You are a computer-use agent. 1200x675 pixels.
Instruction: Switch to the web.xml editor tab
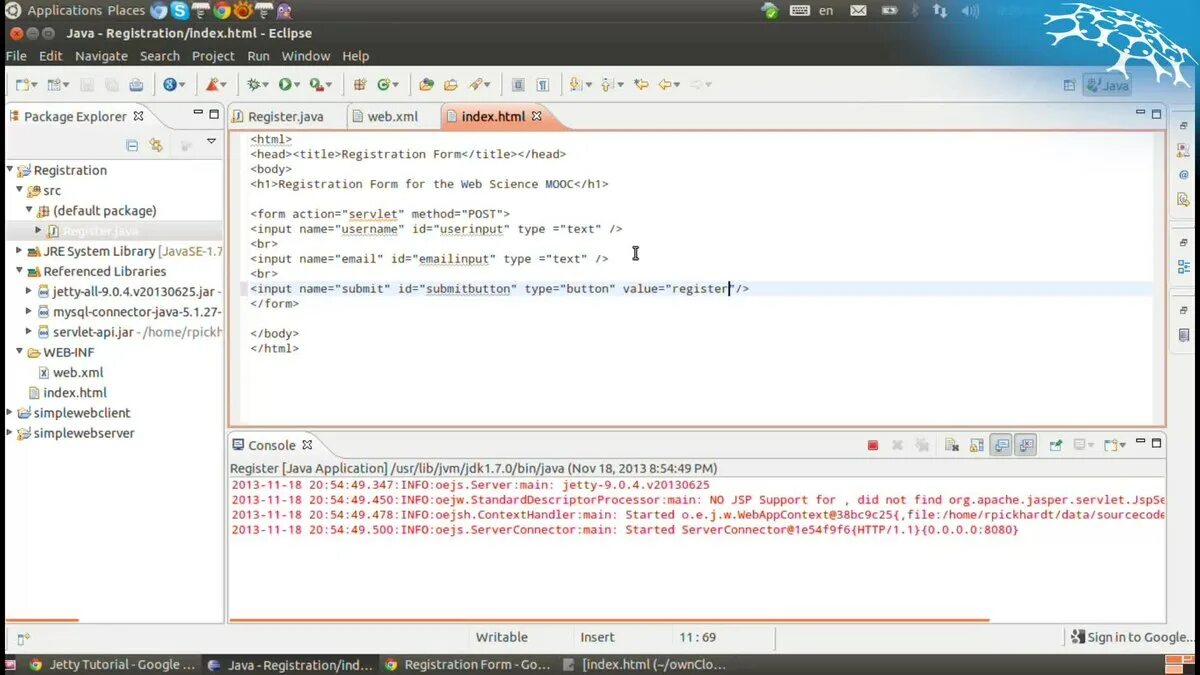(x=393, y=116)
